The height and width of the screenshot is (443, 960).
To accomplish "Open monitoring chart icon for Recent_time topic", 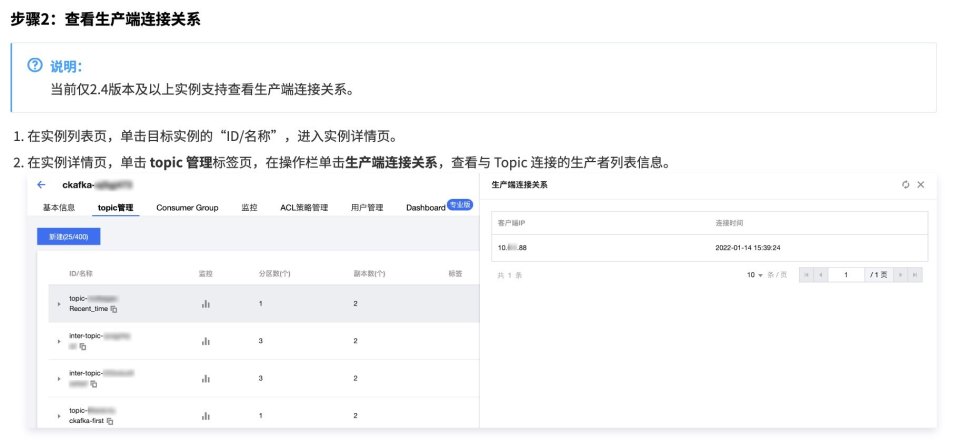I will [206, 303].
